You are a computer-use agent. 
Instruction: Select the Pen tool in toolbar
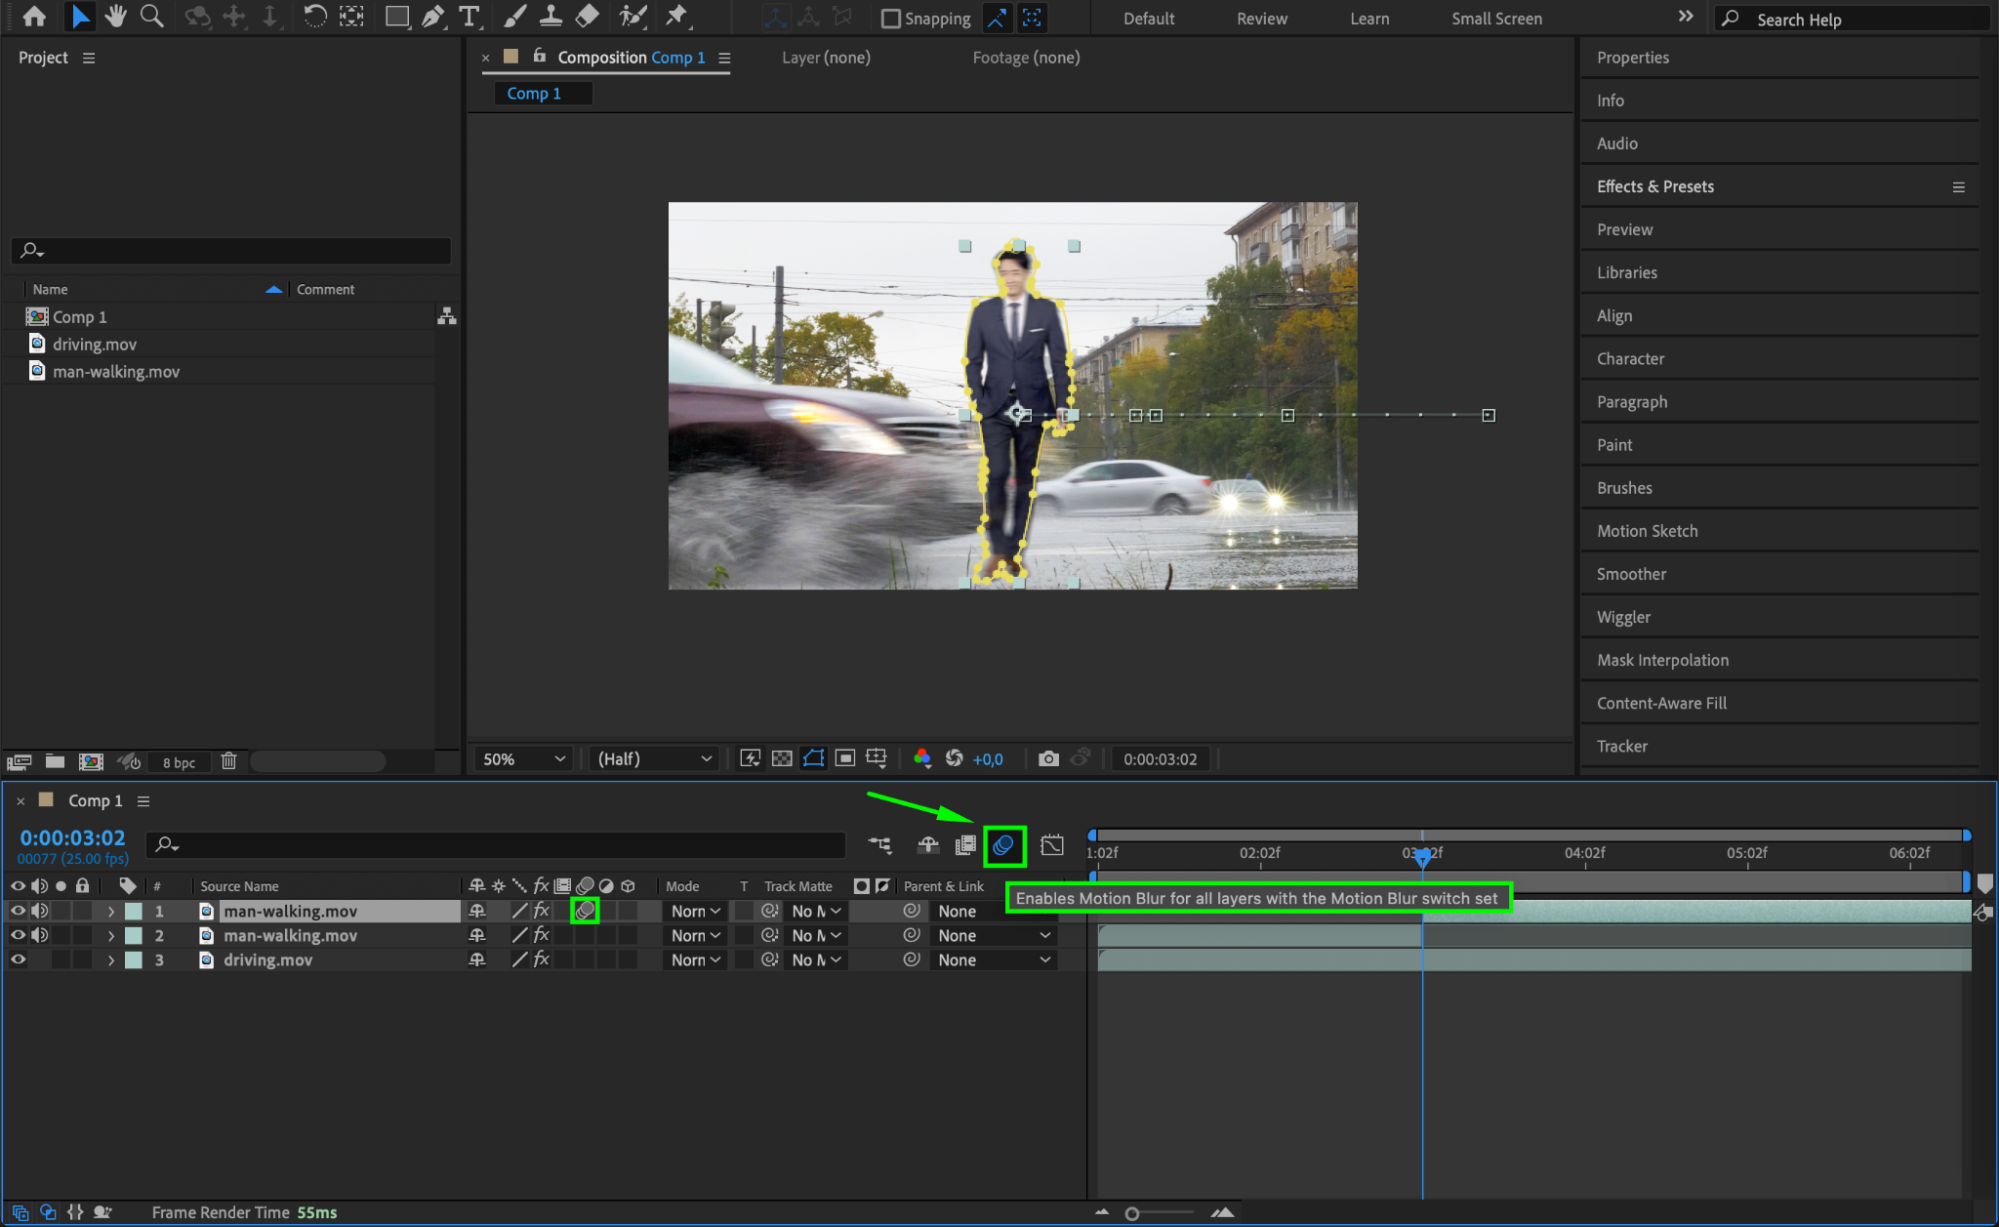click(433, 16)
